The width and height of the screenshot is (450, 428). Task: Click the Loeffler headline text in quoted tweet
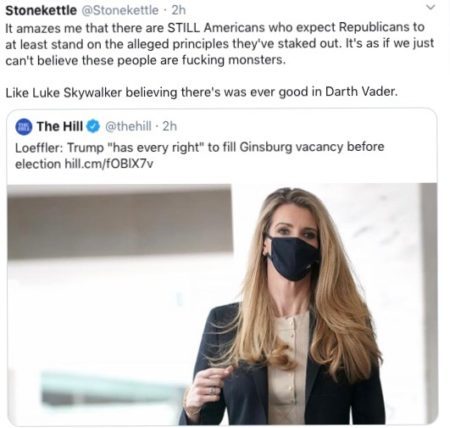pos(199,155)
